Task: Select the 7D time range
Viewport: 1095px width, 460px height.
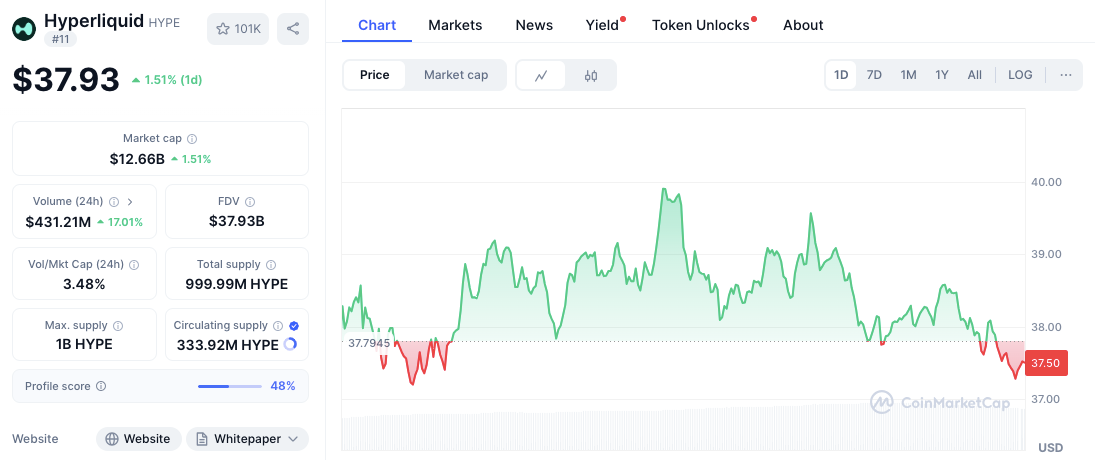Action: (x=874, y=75)
